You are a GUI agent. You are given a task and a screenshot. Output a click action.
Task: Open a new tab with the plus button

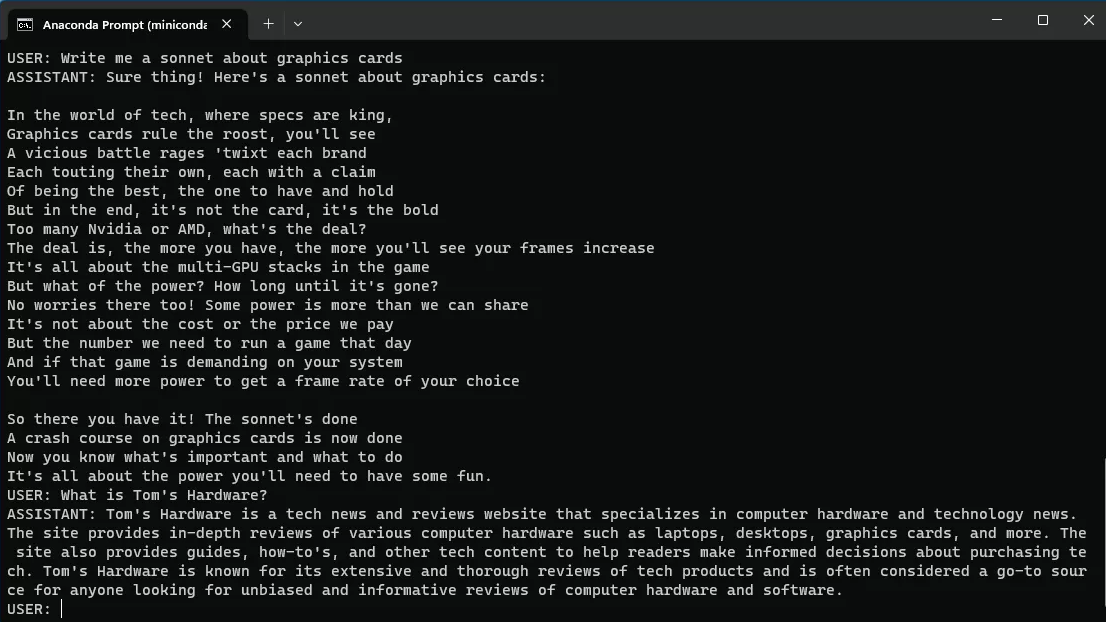268,23
